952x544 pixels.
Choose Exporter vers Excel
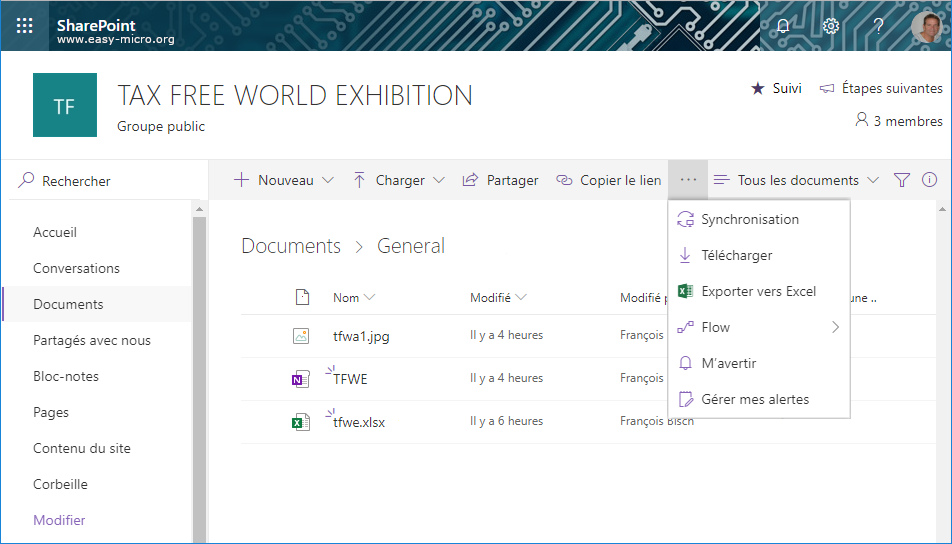[x=759, y=291]
